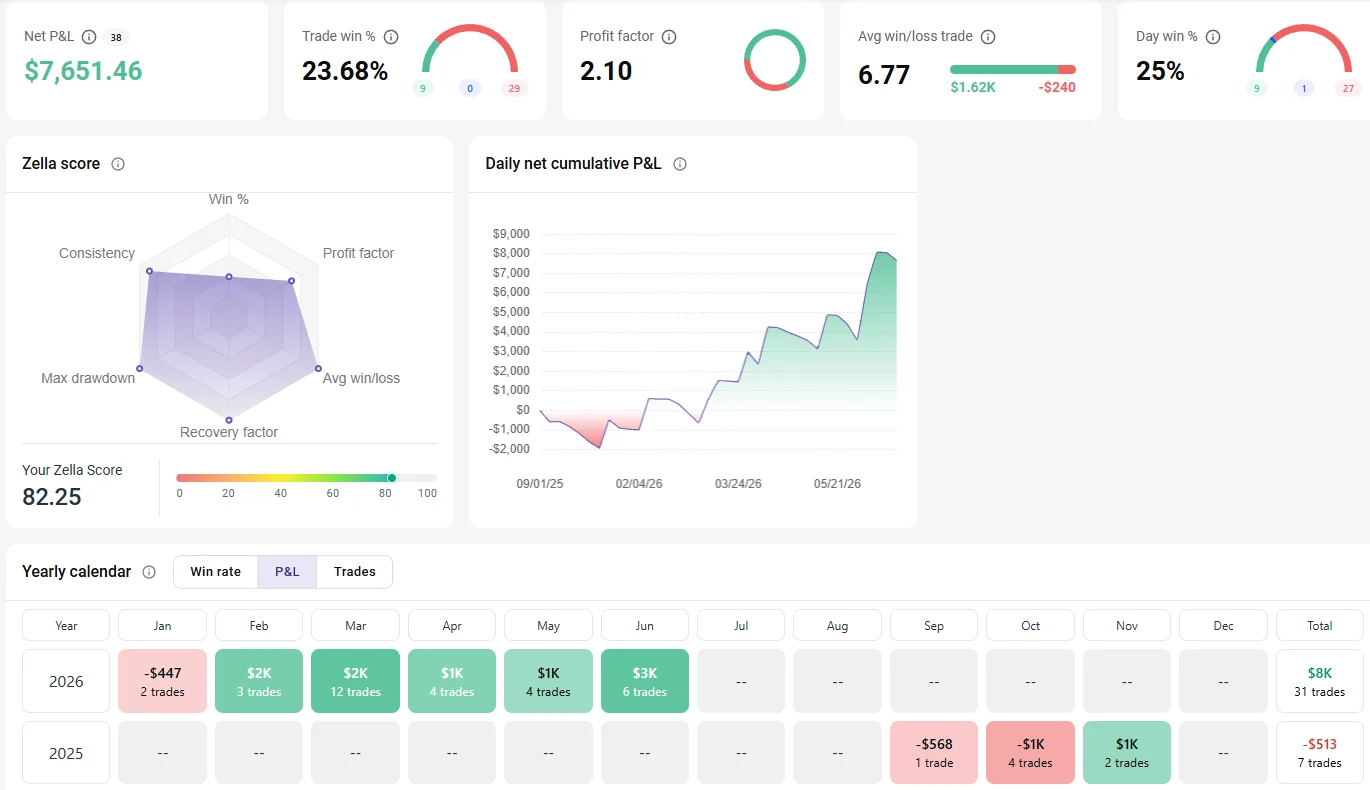Click the 38 trade count badge near Net P&L
Screen dimensions: 1370x790
point(116,38)
